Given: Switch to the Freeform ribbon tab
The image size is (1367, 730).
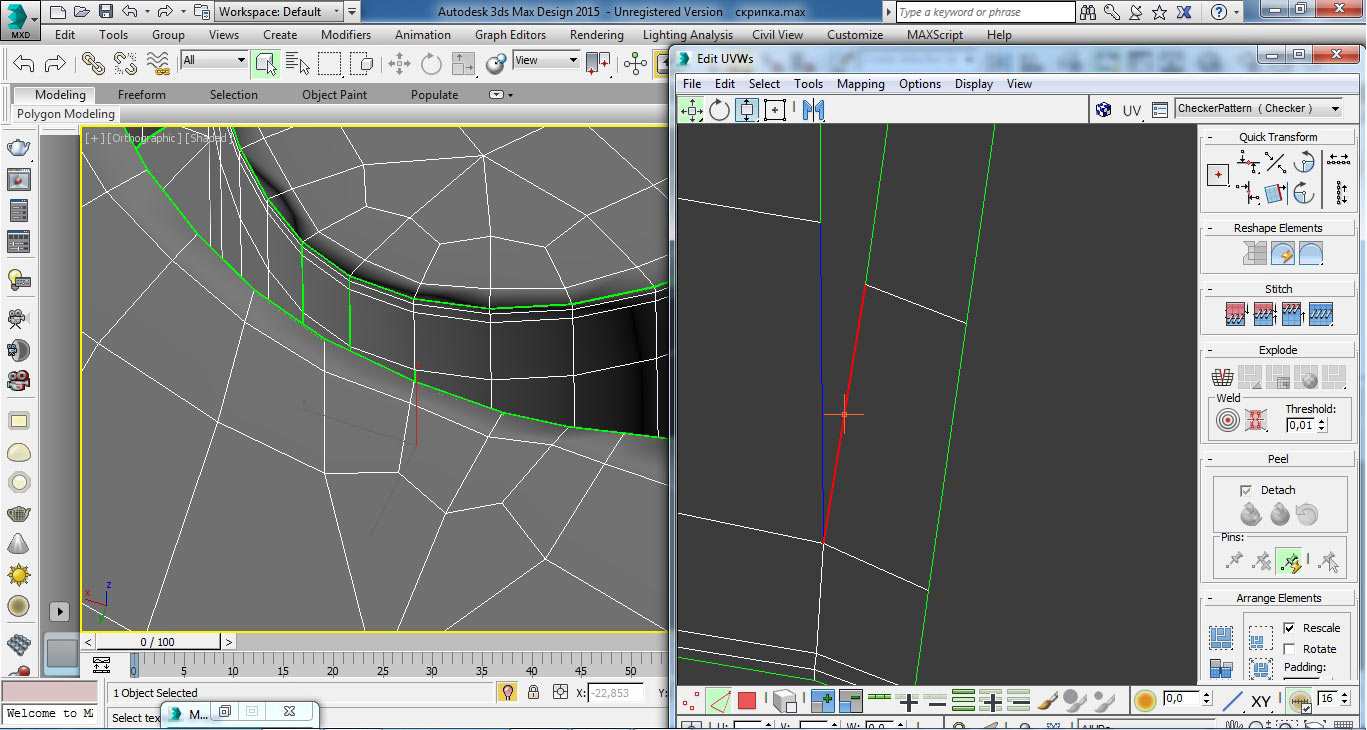Looking at the screenshot, I should click(142, 95).
